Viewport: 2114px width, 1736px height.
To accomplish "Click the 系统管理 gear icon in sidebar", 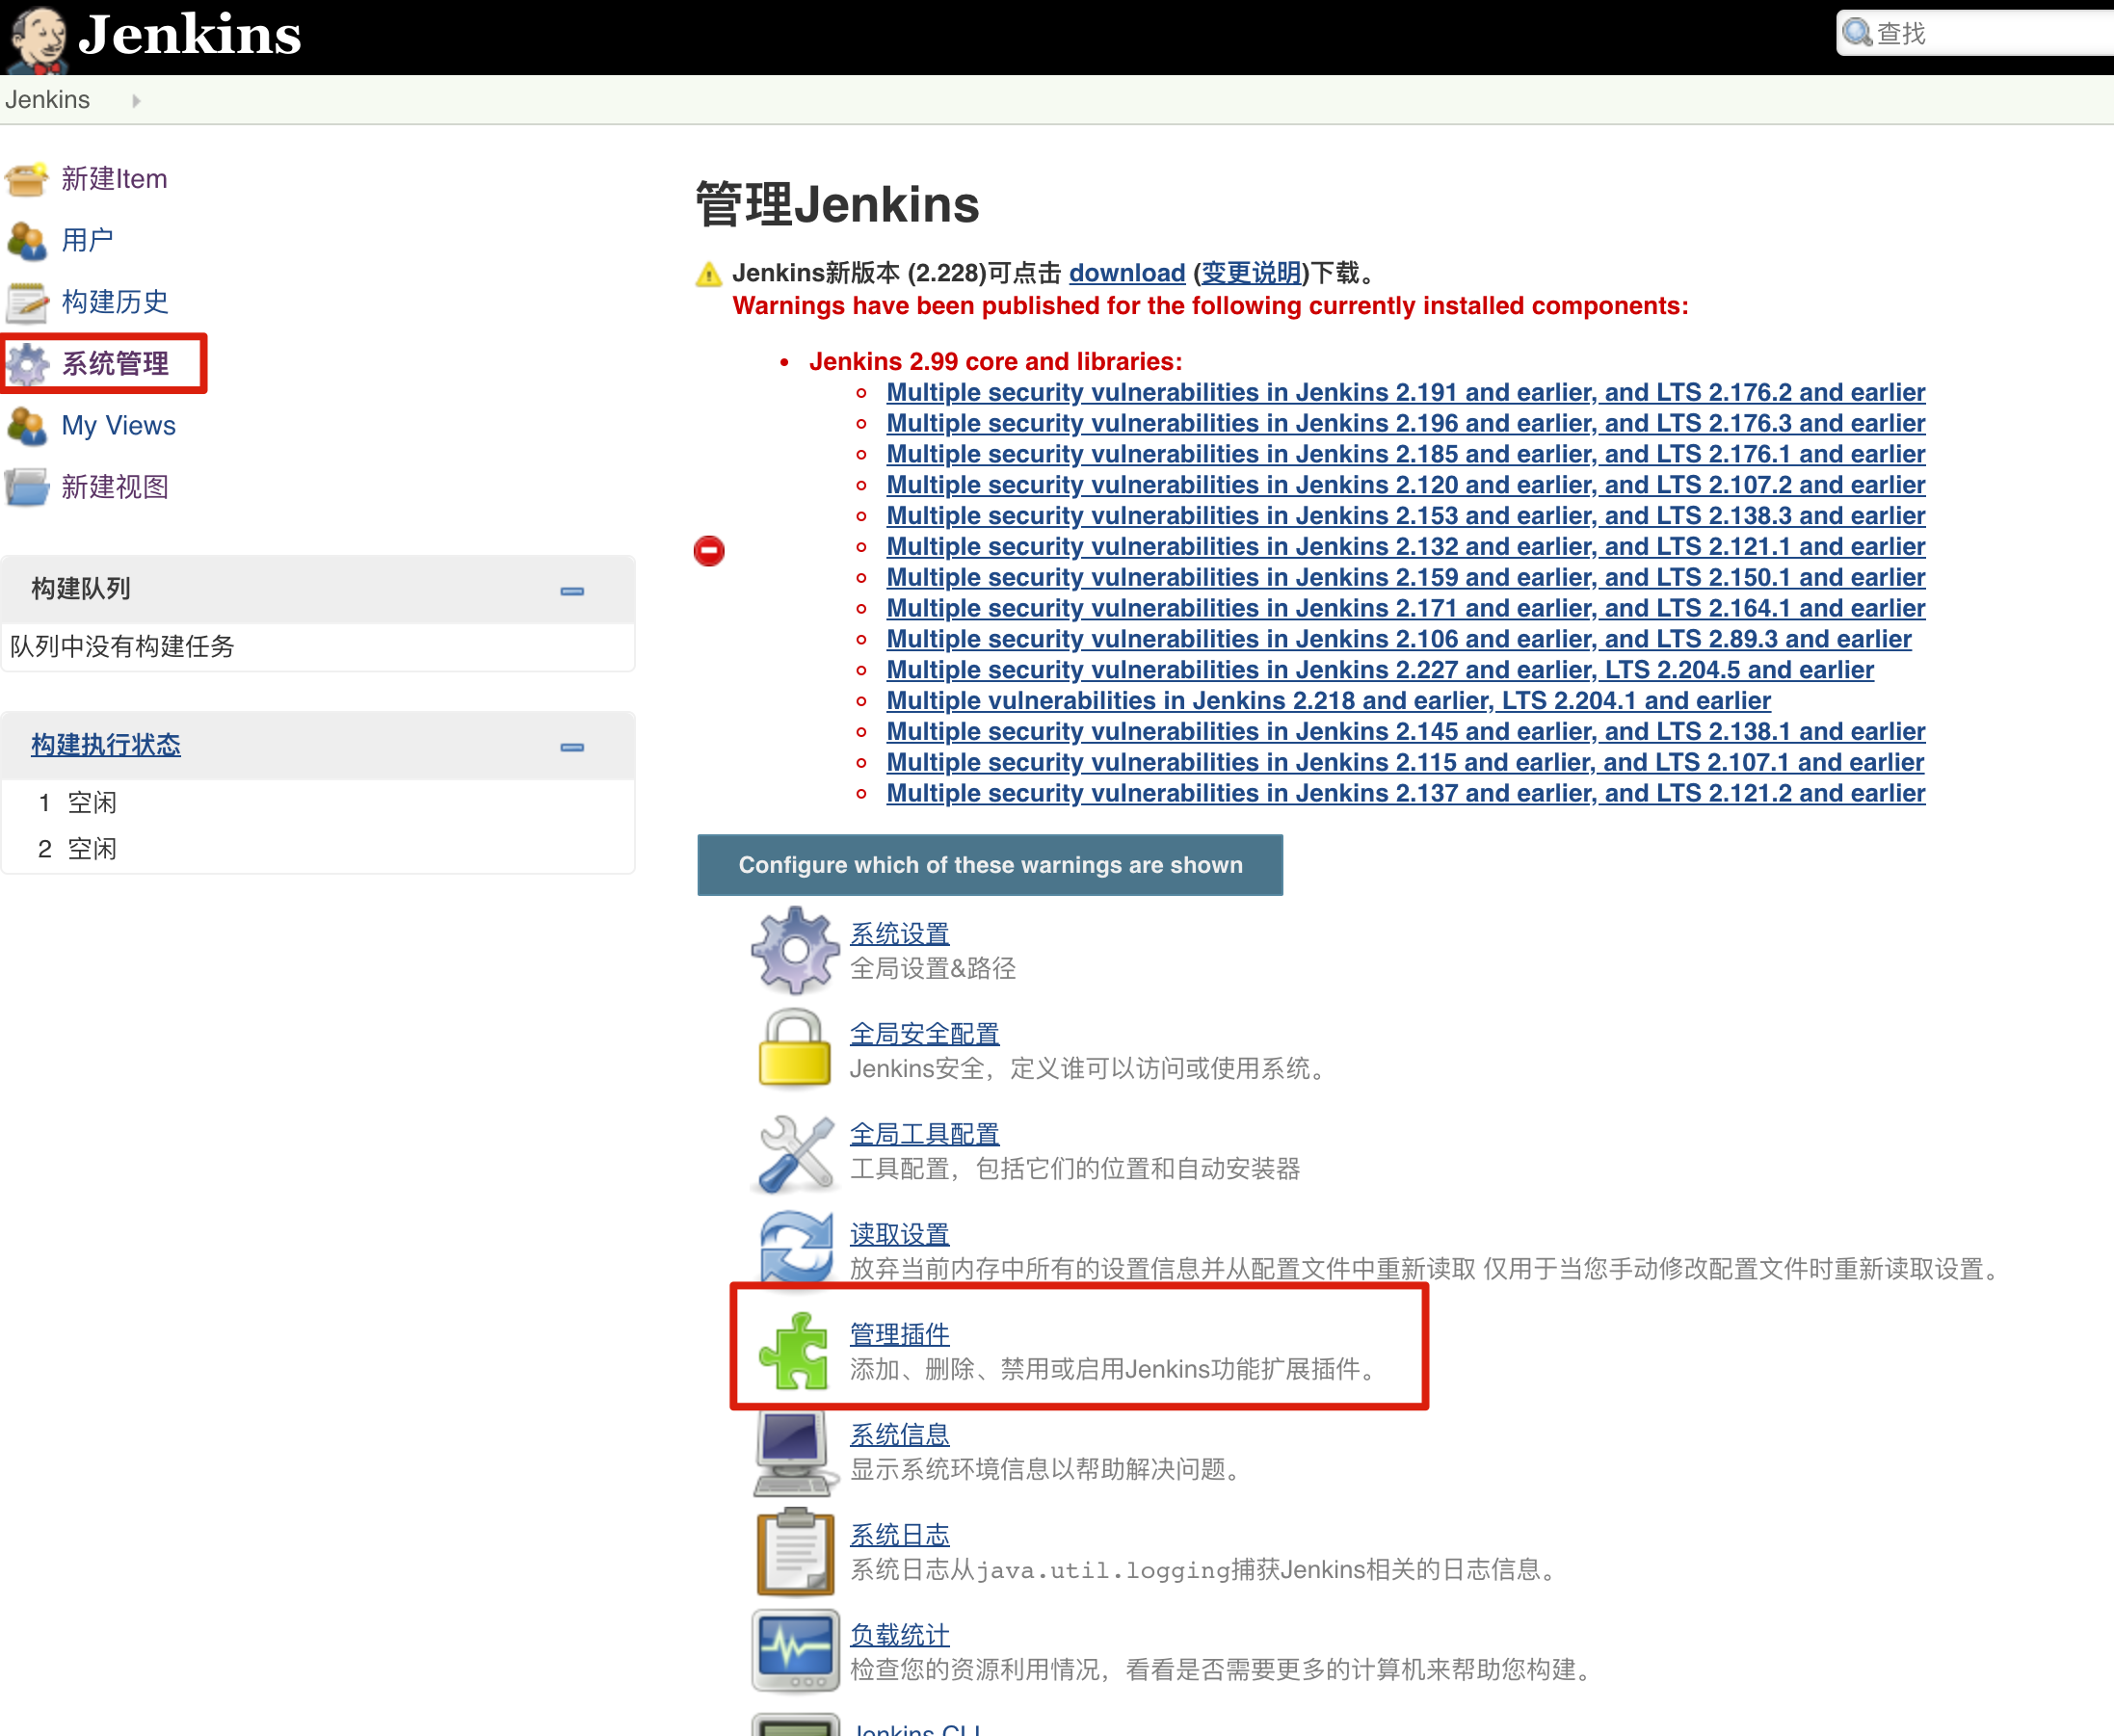I will [28, 364].
